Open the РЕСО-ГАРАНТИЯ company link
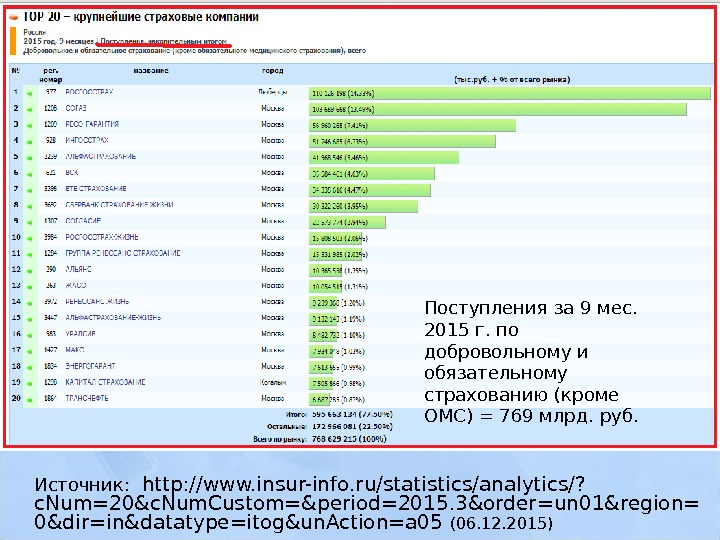 (x=92, y=124)
